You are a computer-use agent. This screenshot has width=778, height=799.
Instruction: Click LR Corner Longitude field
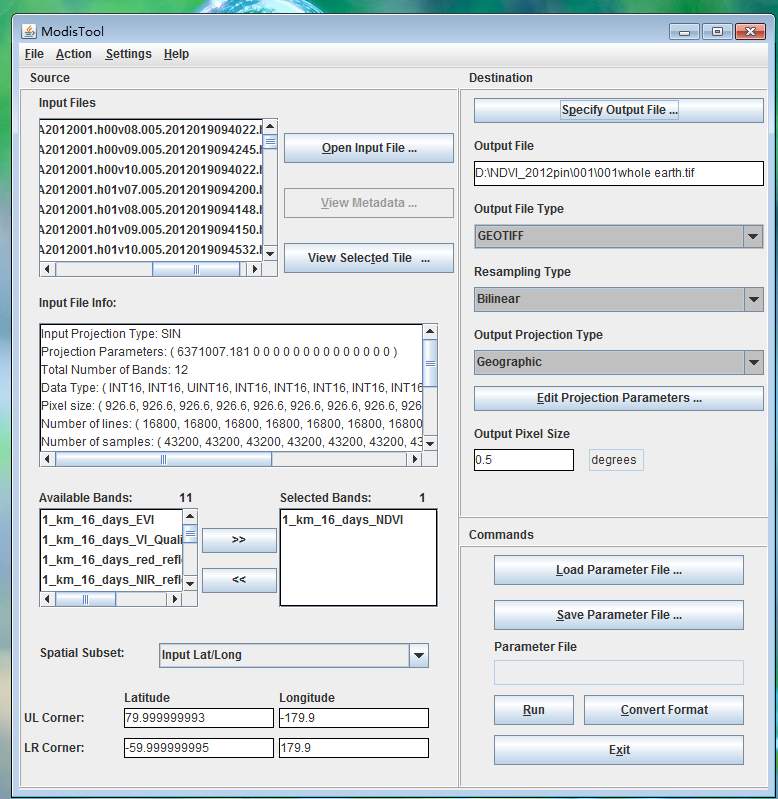coord(354,748)
